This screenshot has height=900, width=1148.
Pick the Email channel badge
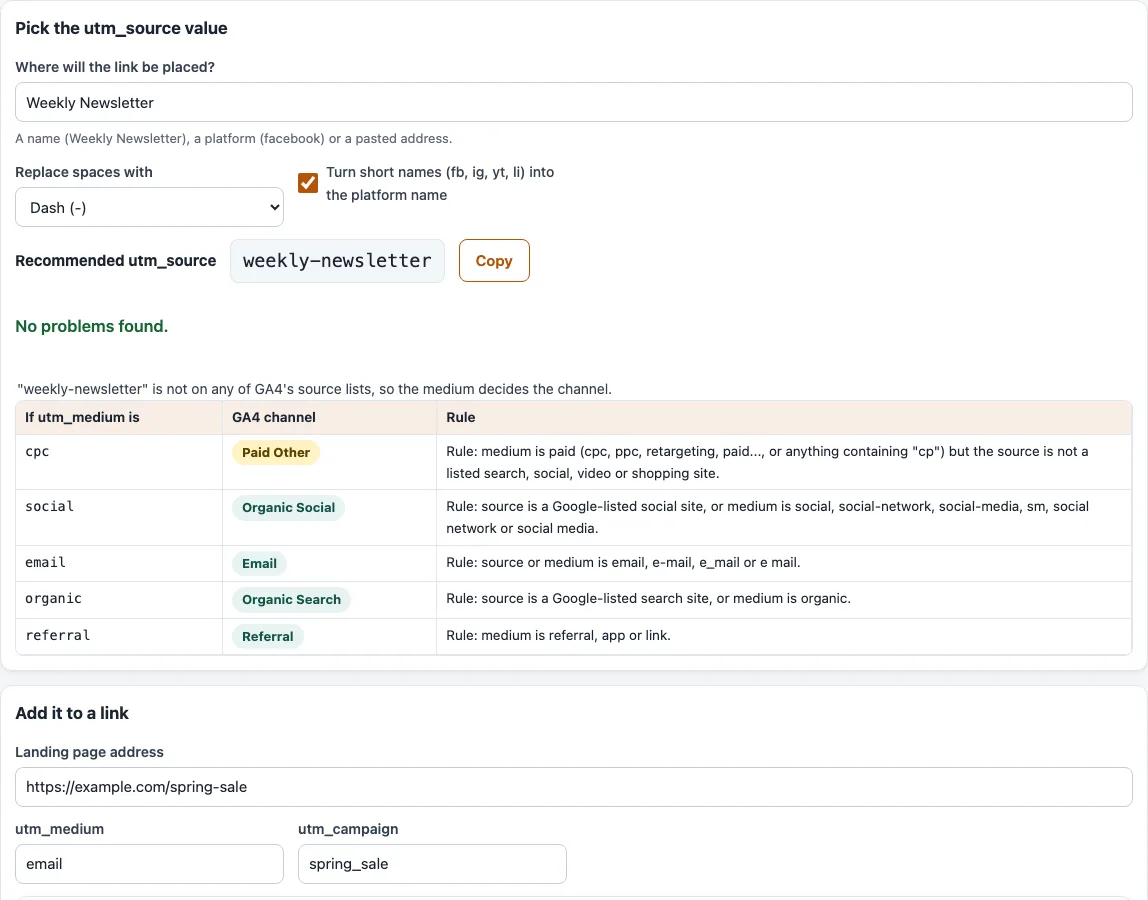tap(259, 563)
